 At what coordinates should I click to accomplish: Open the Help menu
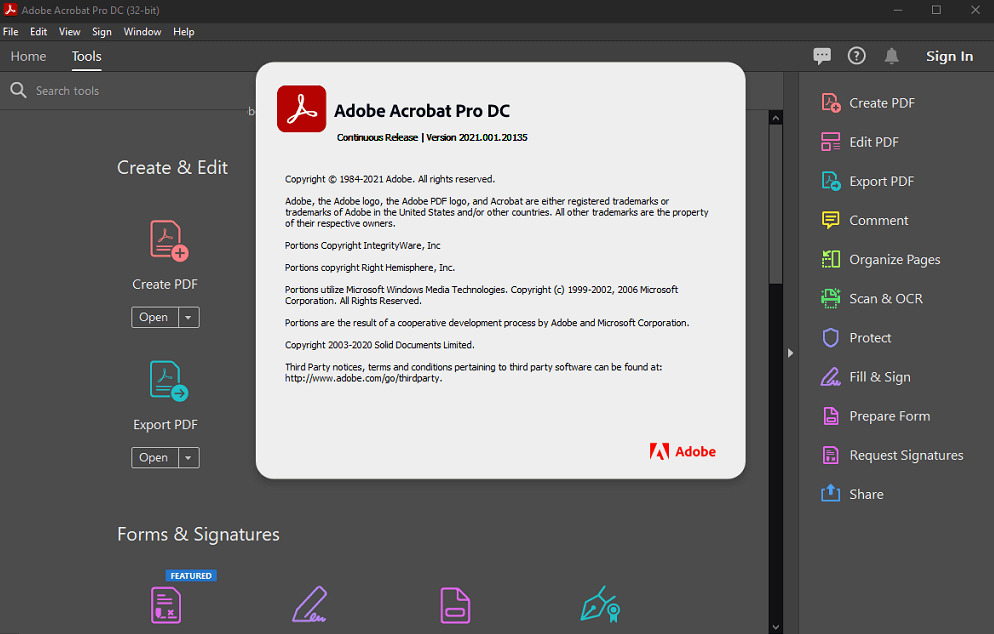click(x=184, y=32)
